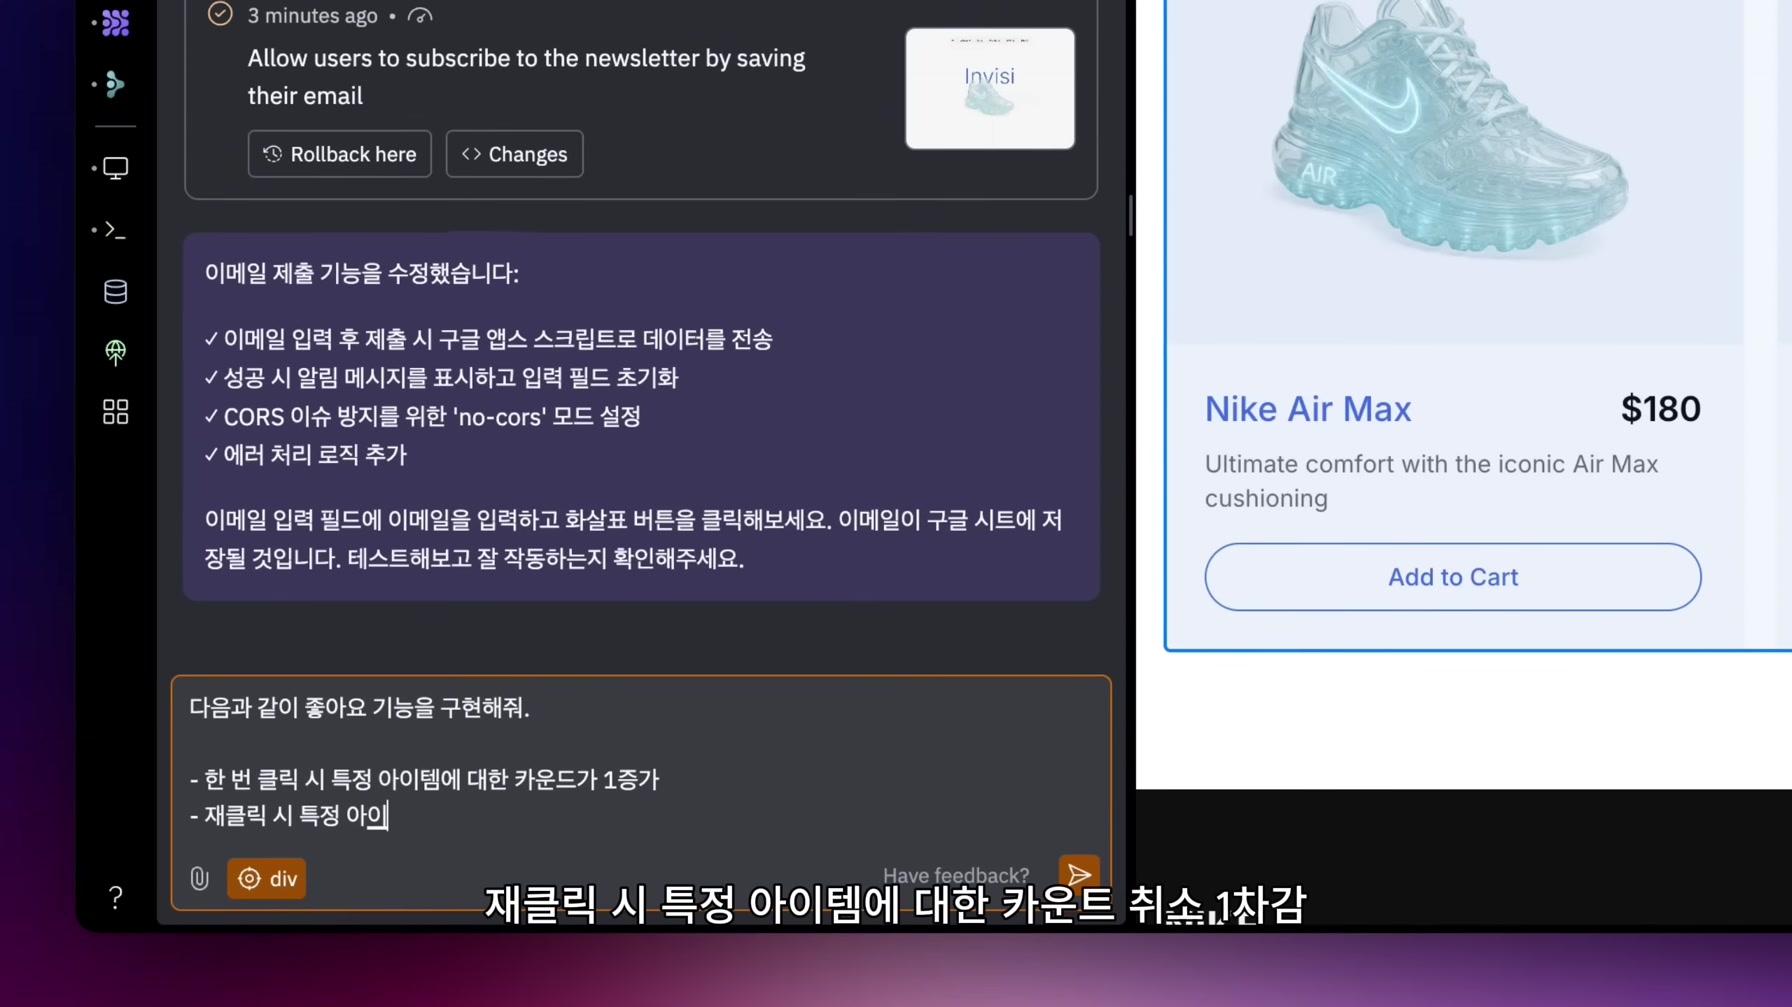Click the chat panel scrollbar handle
1792x1007 pixels.
(1130, 215)
